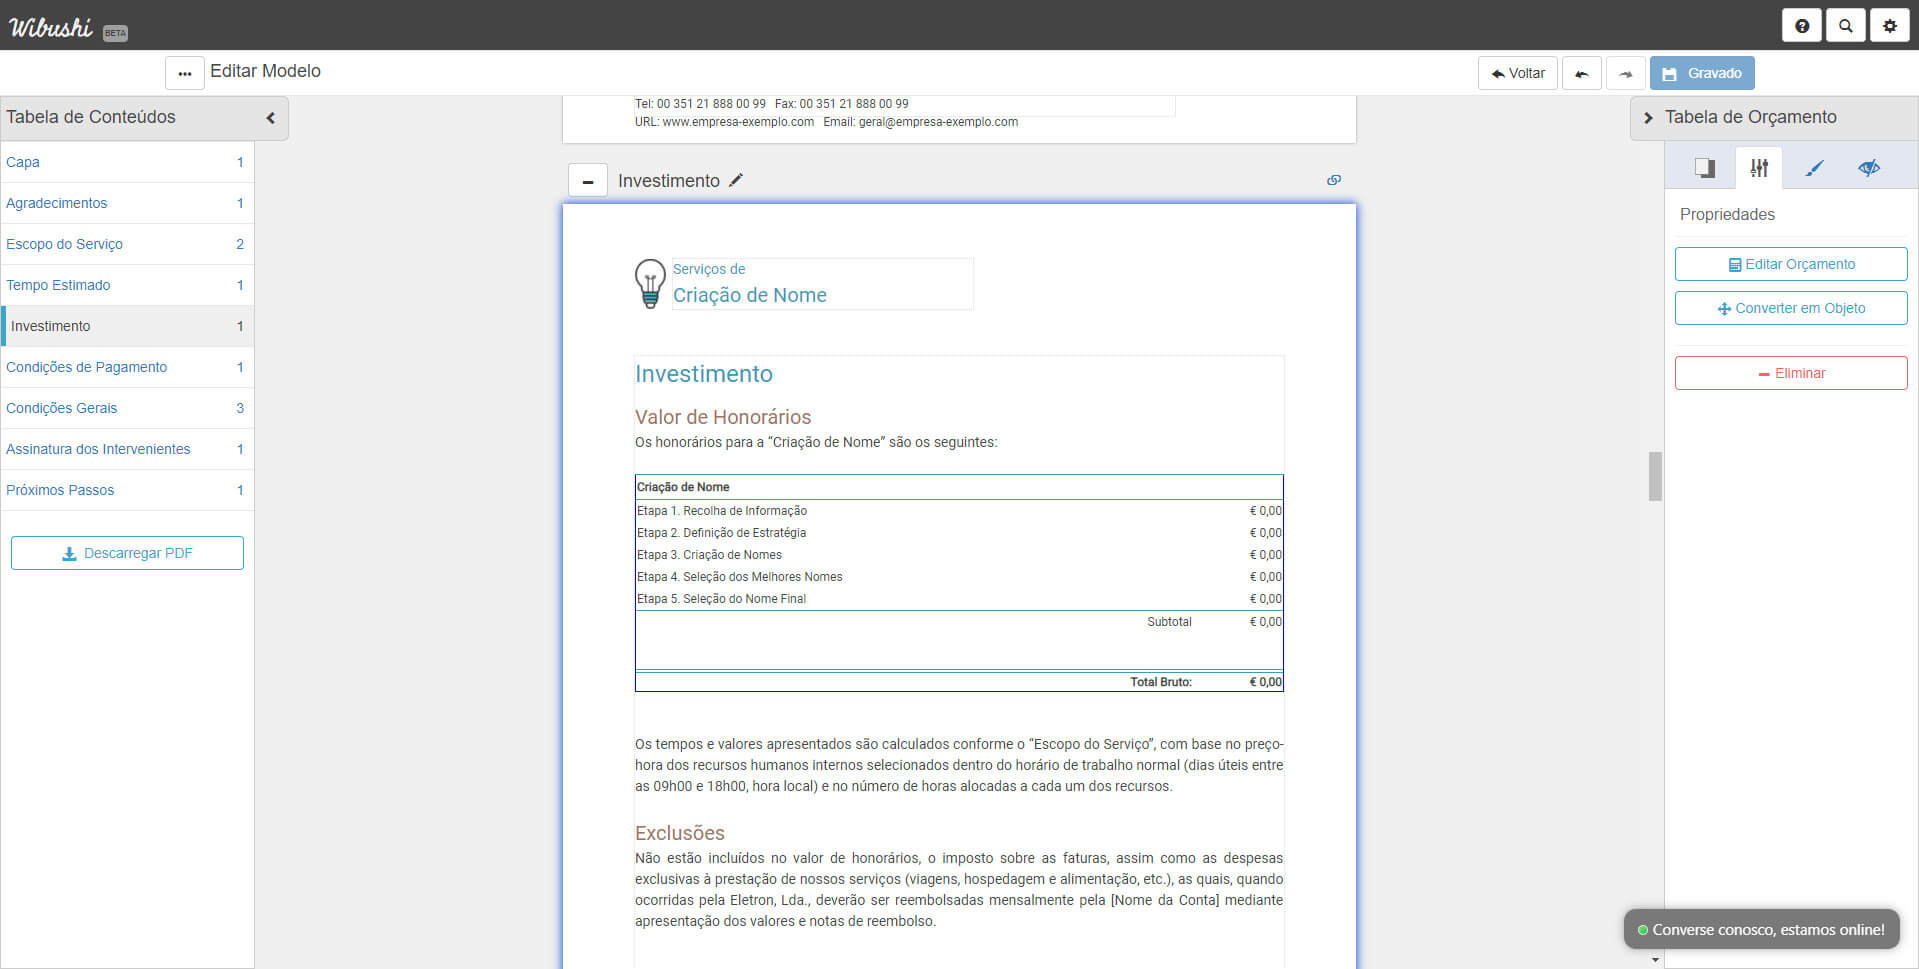This screenshot has height=969, width=1919.
Task: Click the Serviços de text
Action: coord(709,269)
